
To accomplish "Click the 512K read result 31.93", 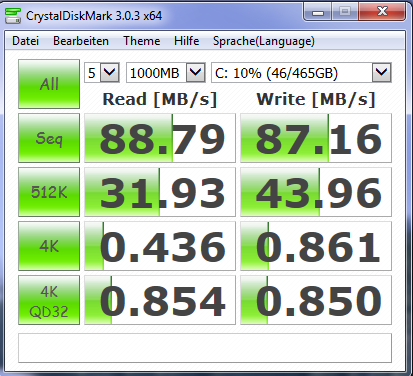I will pos(160,192).
